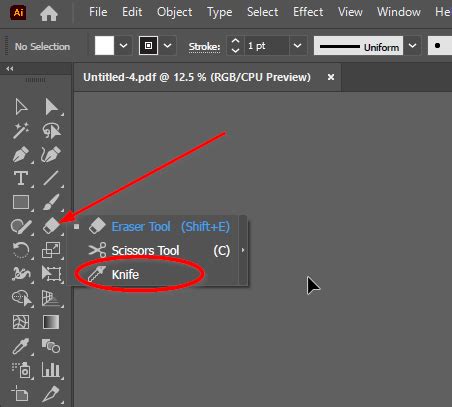Click the tearoff arrow on tool flyout
Image resolution: width=452 pixels, height=407 pixels.
pos(243,250)
